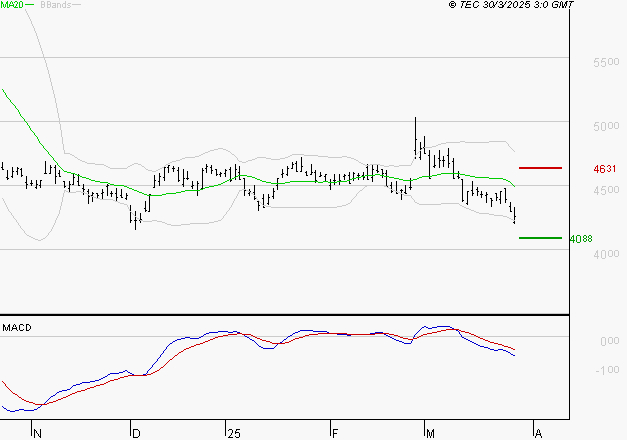Click the 4500 price axis label
The image size is (627, 440).
tap(606, 190)
